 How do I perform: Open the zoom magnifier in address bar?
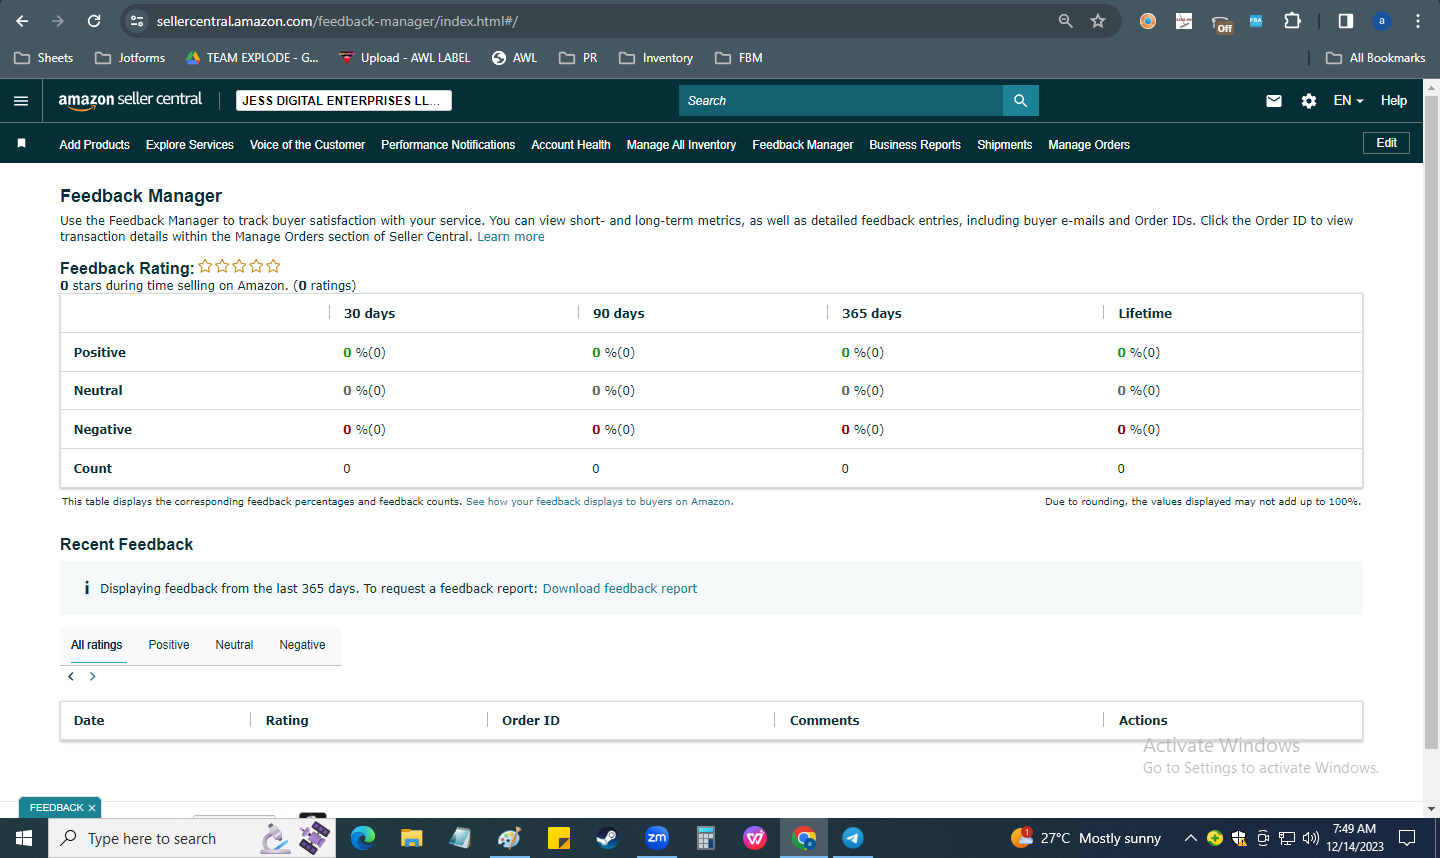pyautogui.click(x=1066, y=20)
